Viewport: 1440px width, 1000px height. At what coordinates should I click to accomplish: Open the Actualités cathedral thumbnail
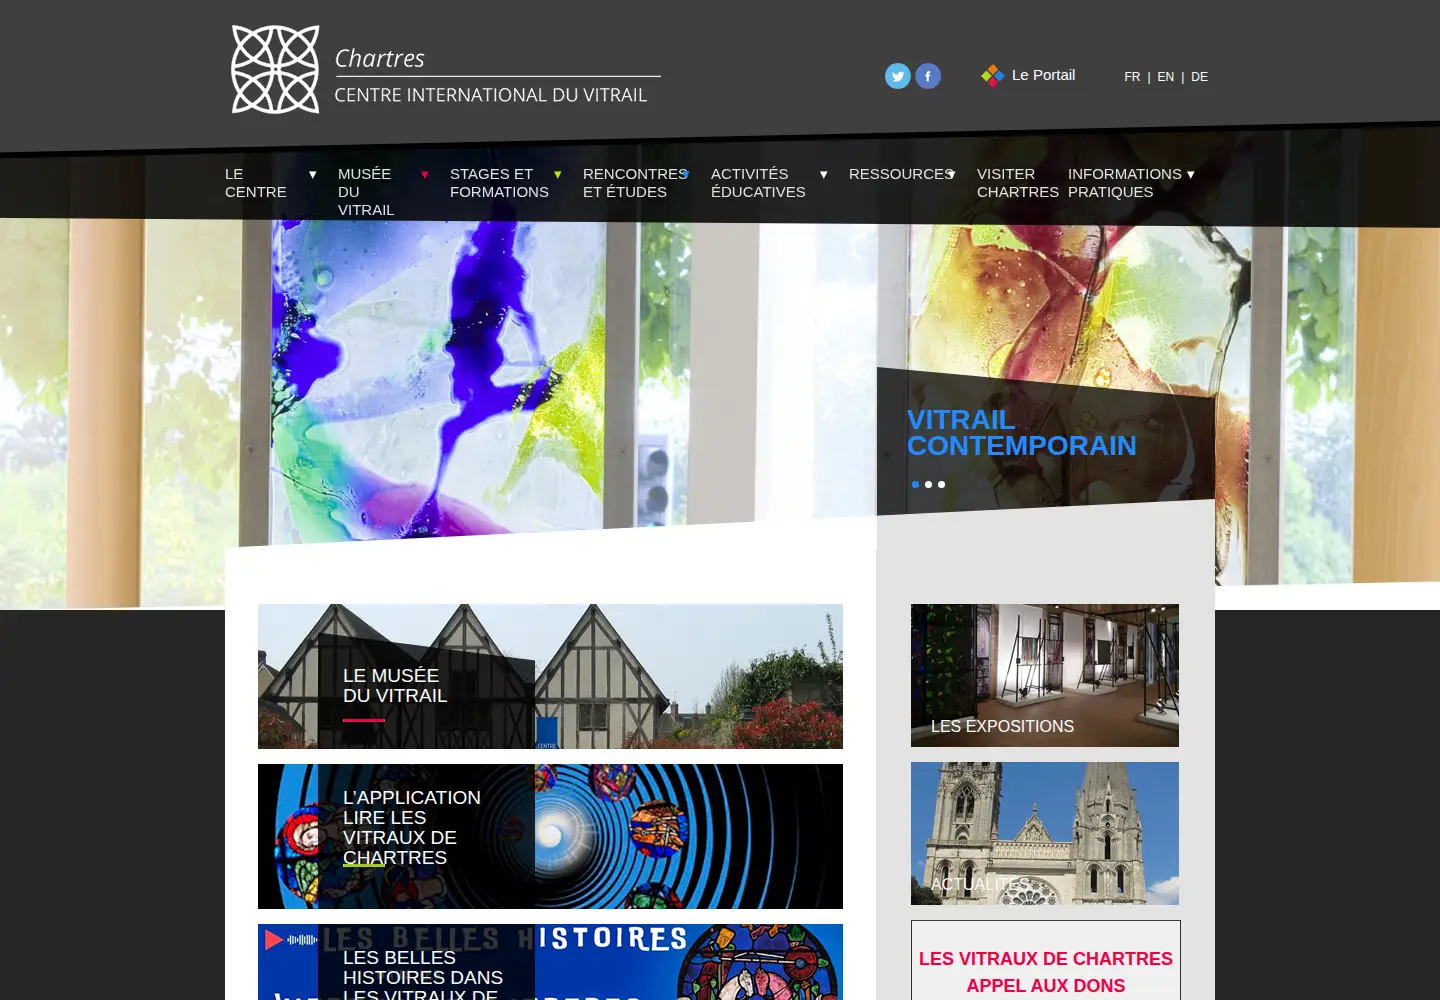click(x=1045, y=833)
